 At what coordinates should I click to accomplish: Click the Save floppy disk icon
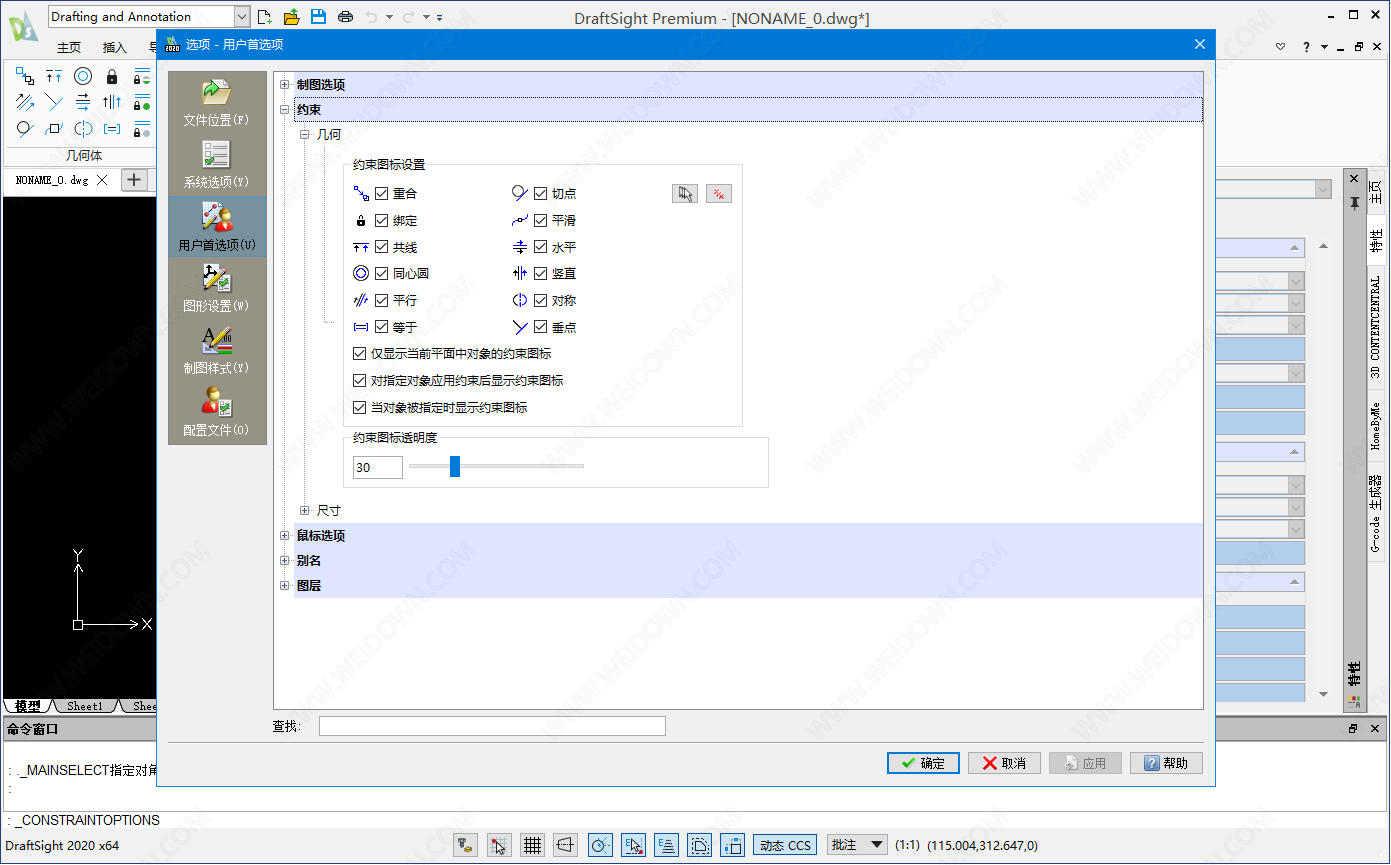[318, 16]
